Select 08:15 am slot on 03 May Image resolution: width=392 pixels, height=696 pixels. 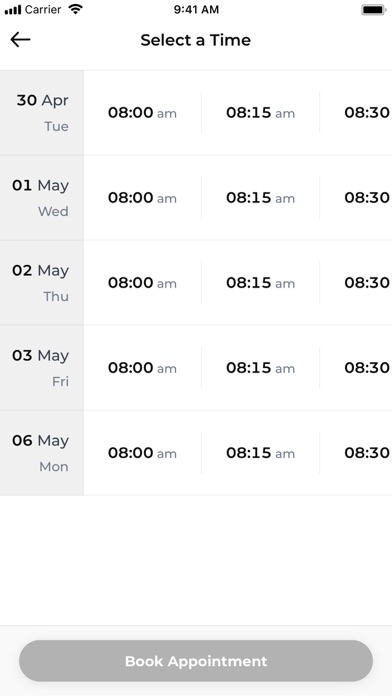click(261, 368)
